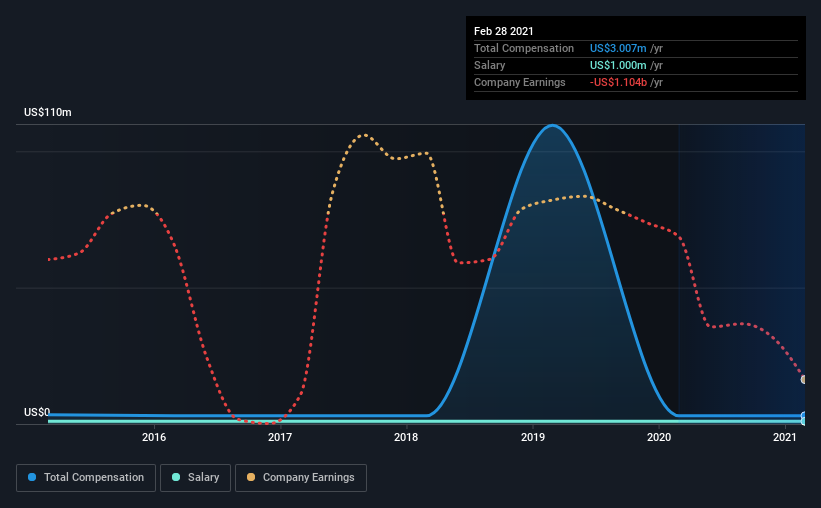
Task: Click the US$0 y-axis label
Action: [x=37, y=412]
